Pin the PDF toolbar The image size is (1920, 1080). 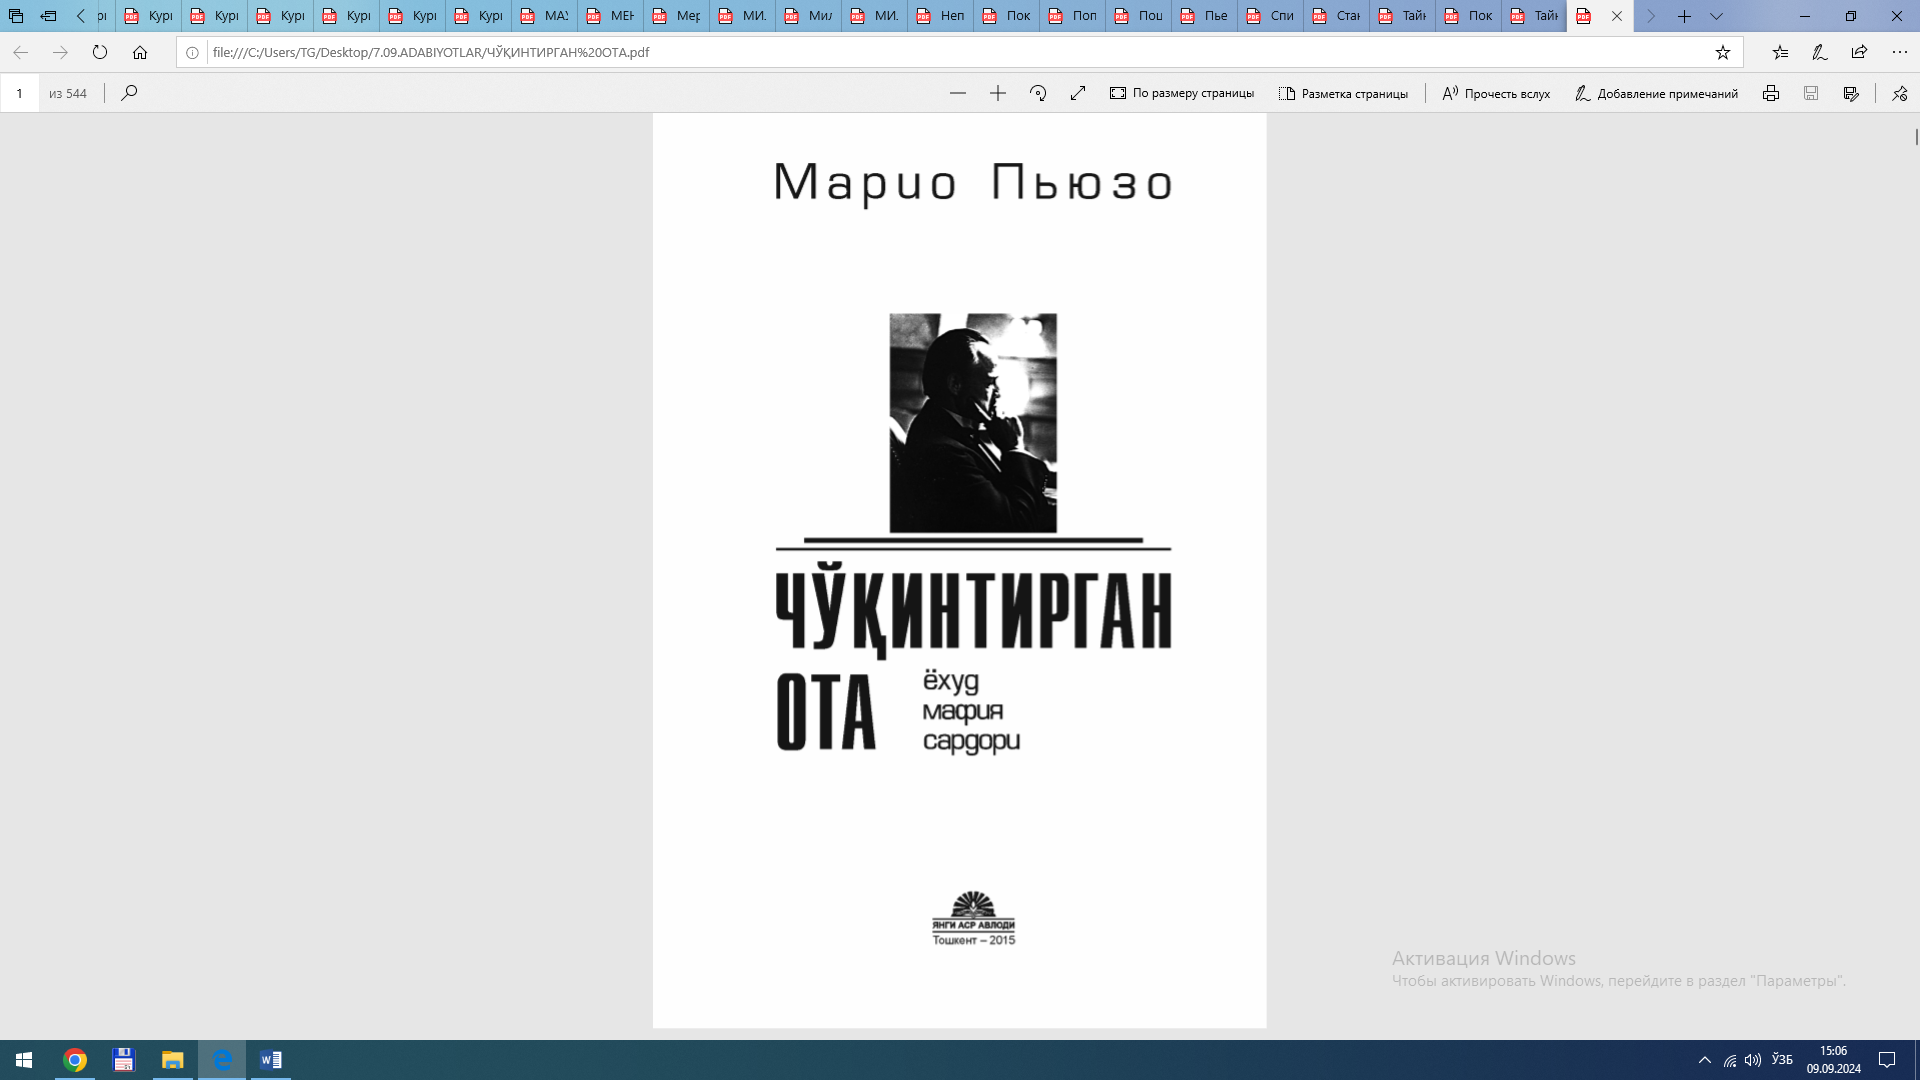click(x=1900, y=93)
